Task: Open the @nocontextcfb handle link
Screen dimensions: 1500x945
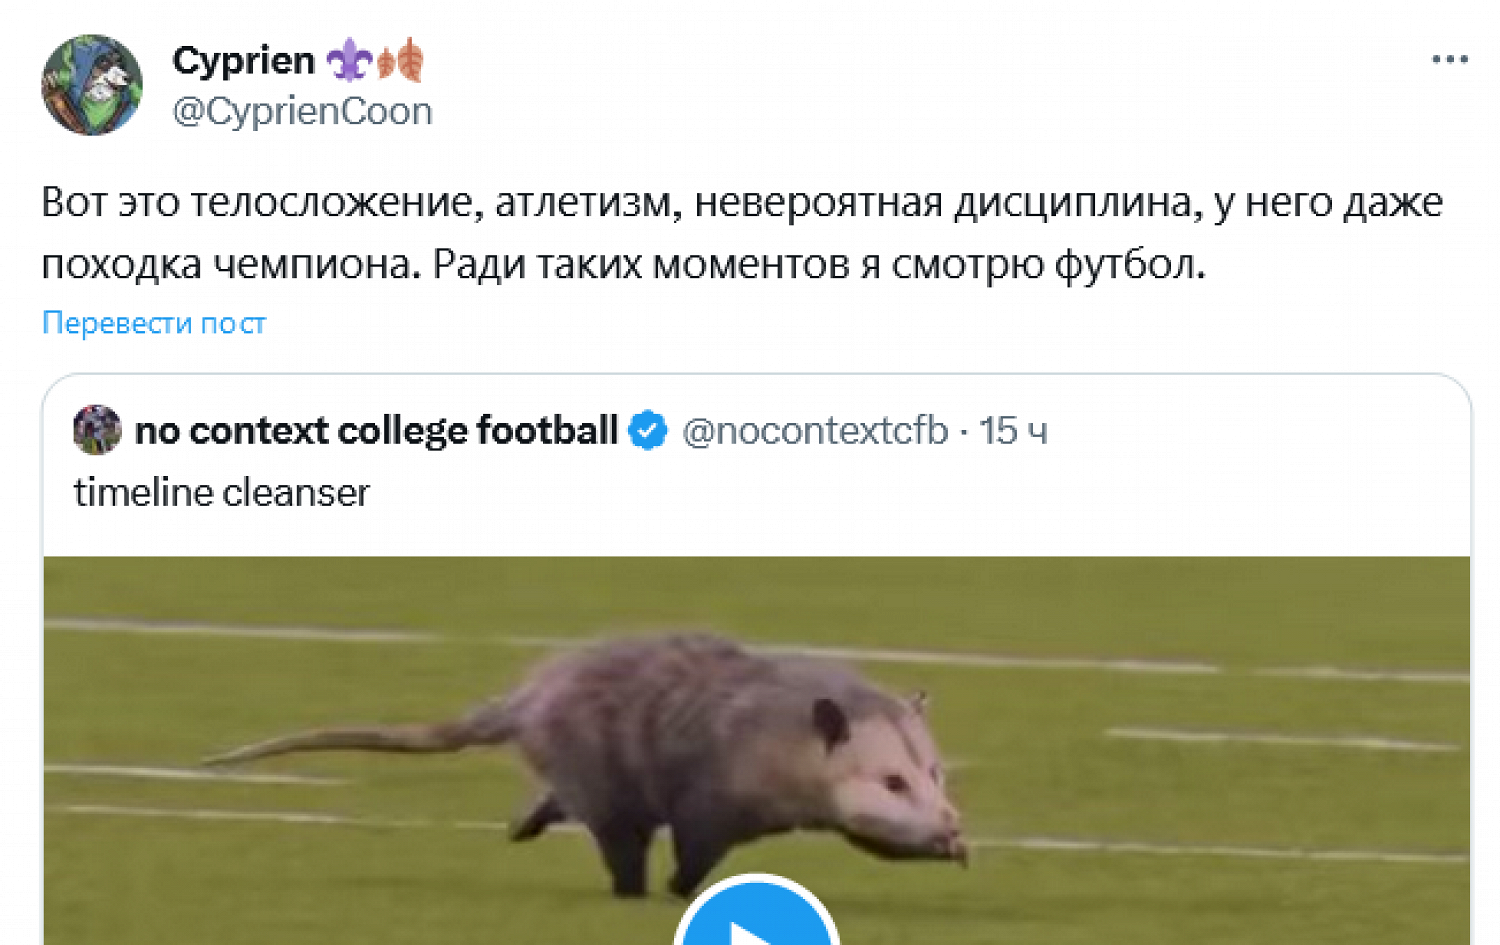Action: tap(815, 430)
